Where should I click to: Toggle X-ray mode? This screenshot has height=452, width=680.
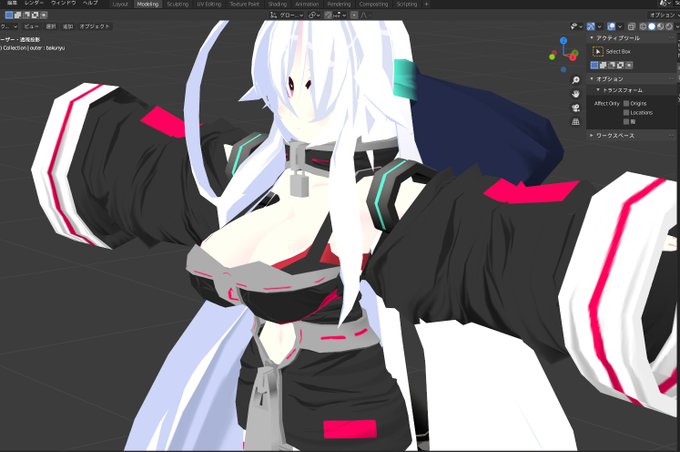(x=631, y=26)
